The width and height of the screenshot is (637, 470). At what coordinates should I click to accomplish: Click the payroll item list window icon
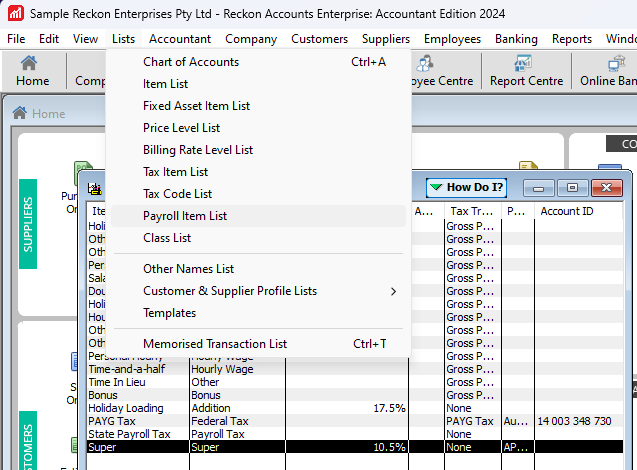95,188
